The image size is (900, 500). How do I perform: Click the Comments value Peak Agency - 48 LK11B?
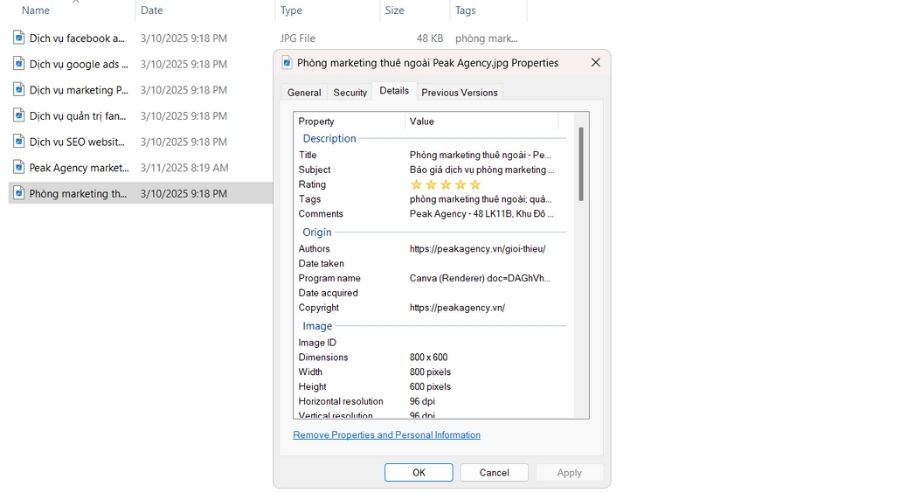(482, 214)
